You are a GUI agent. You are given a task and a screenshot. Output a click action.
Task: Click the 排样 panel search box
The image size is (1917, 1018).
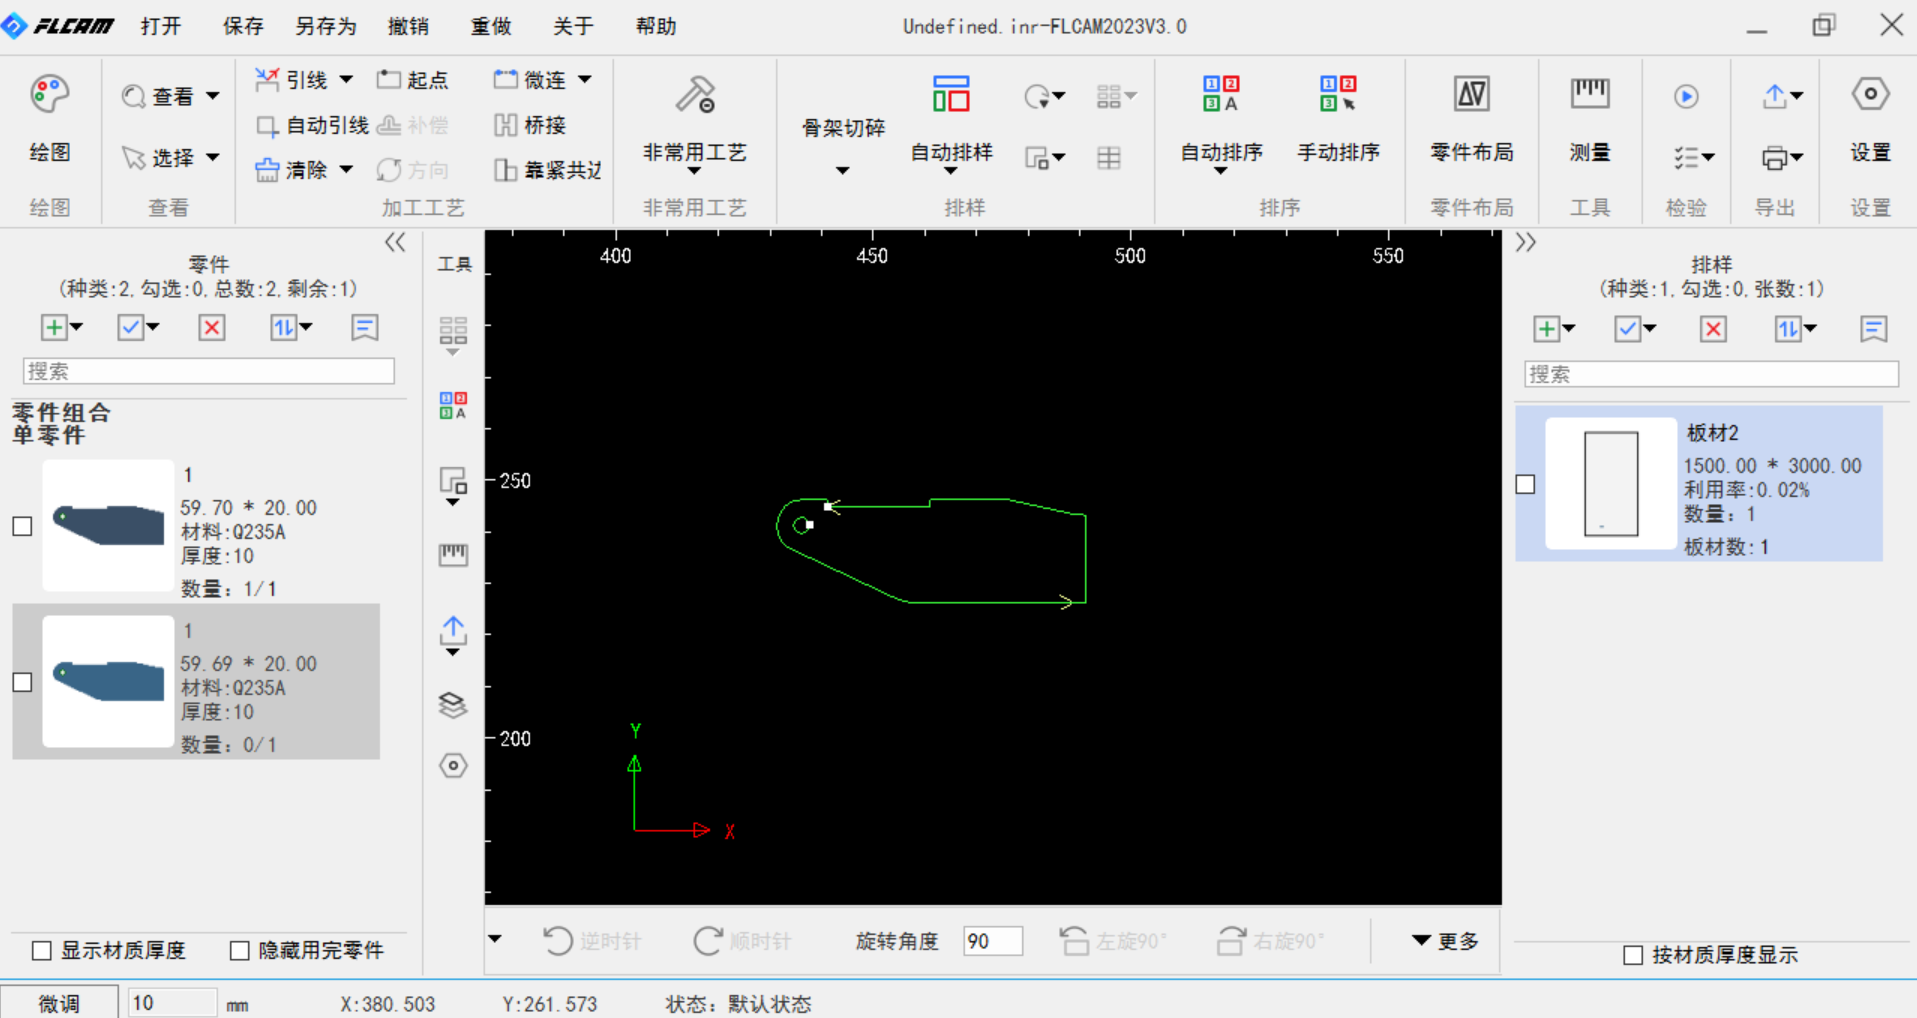(1711, 374)
